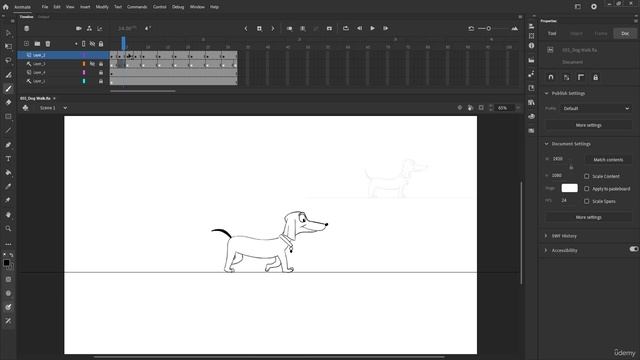
Task: Toggle the Accessibility switch
Action: coord(633,249)
